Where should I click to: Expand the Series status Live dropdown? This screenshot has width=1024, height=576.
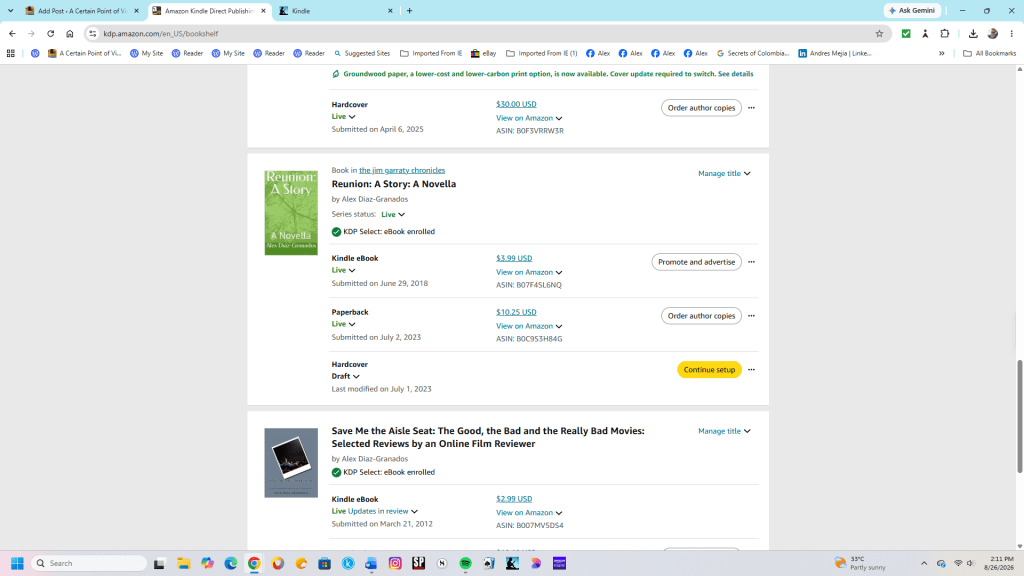pyautogui.click(x=393, y=214)
